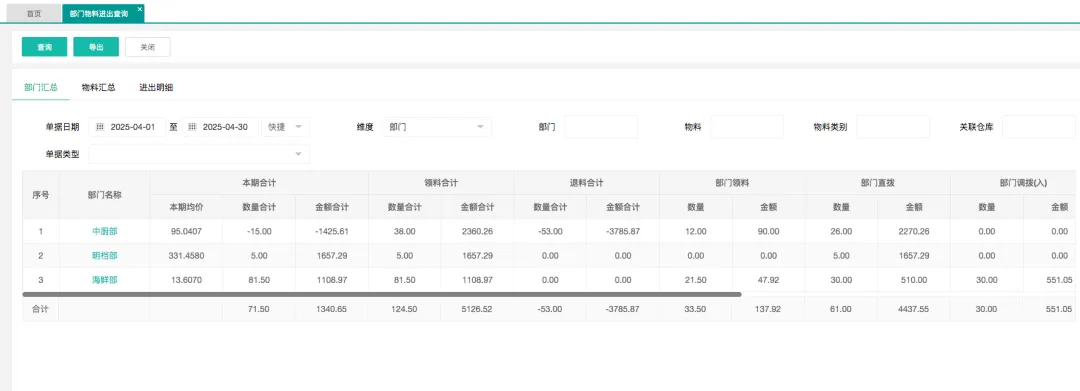Open the 明档部 department link
Image resolution: width=1080 pixels, height=391 pixels.
pos(105,255)
